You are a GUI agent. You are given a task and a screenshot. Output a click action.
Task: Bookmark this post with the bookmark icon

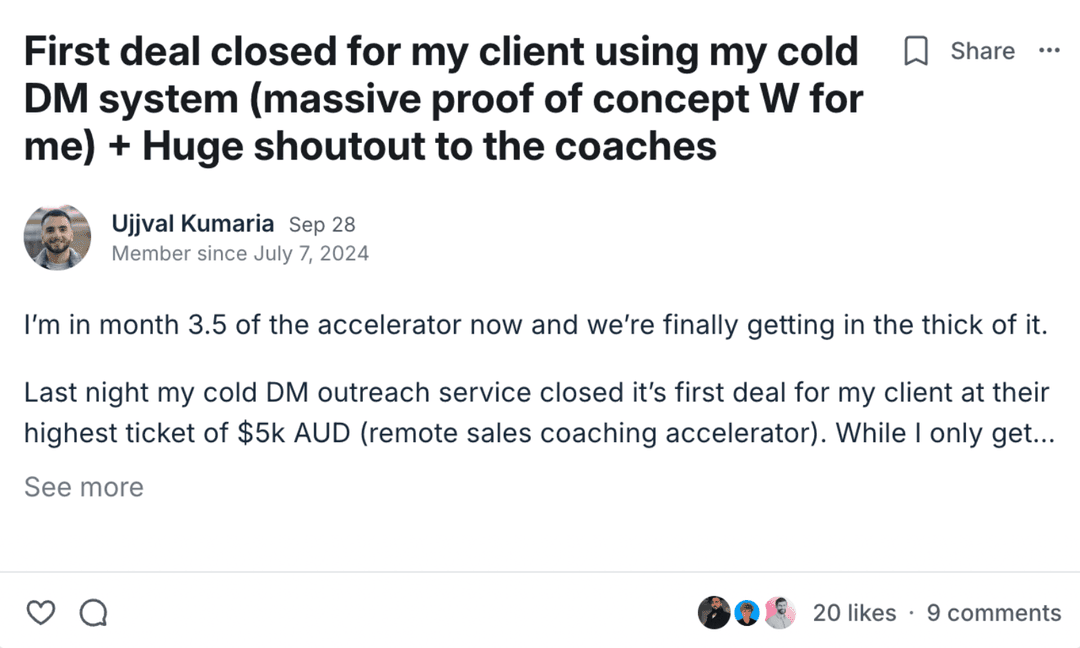[916, 51]
